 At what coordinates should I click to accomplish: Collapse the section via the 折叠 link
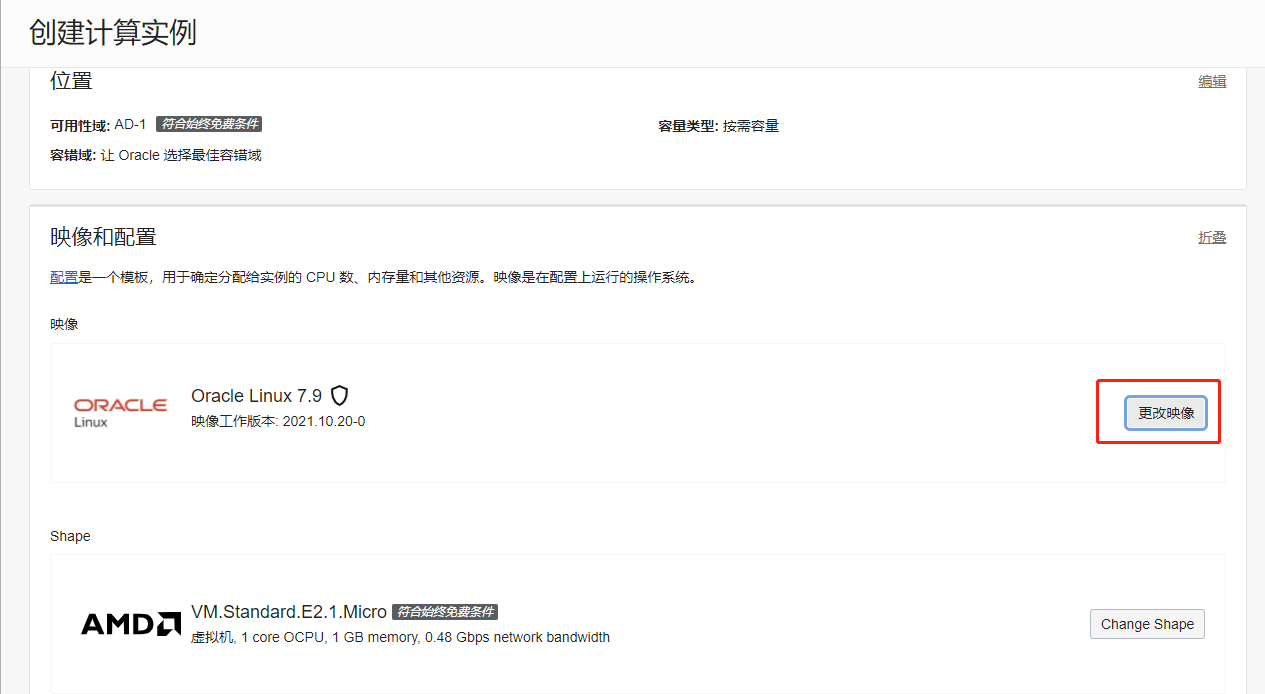click(1212, 237)
